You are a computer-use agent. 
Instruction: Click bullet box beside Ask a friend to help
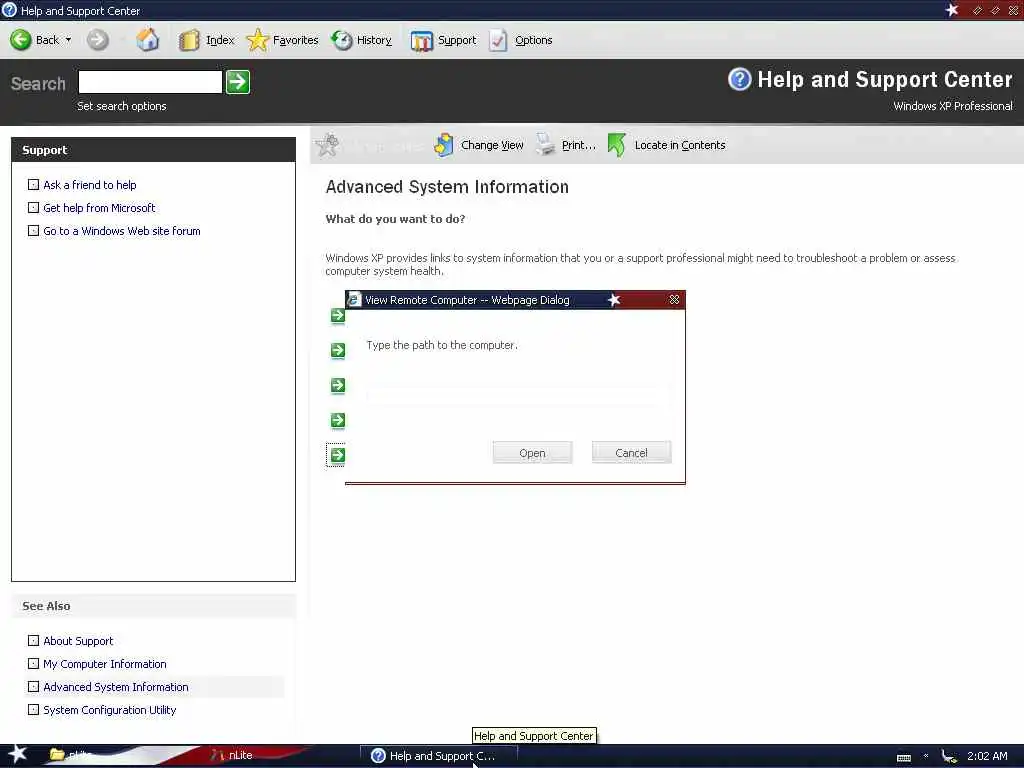[33, 185]
